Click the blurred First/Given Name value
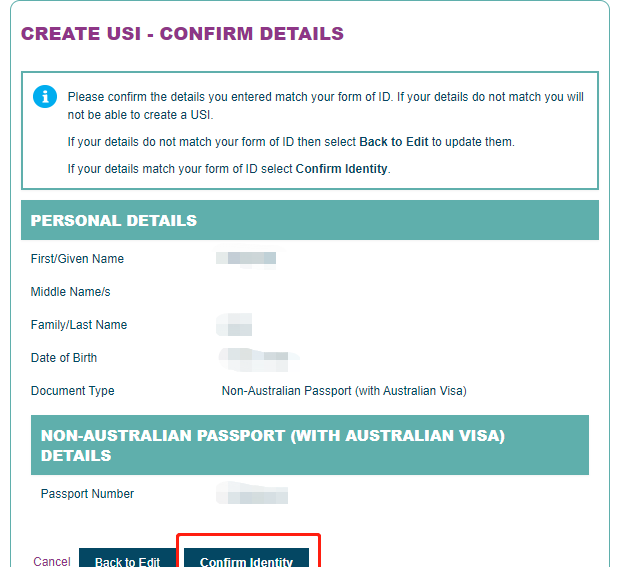 click(246, 258)
